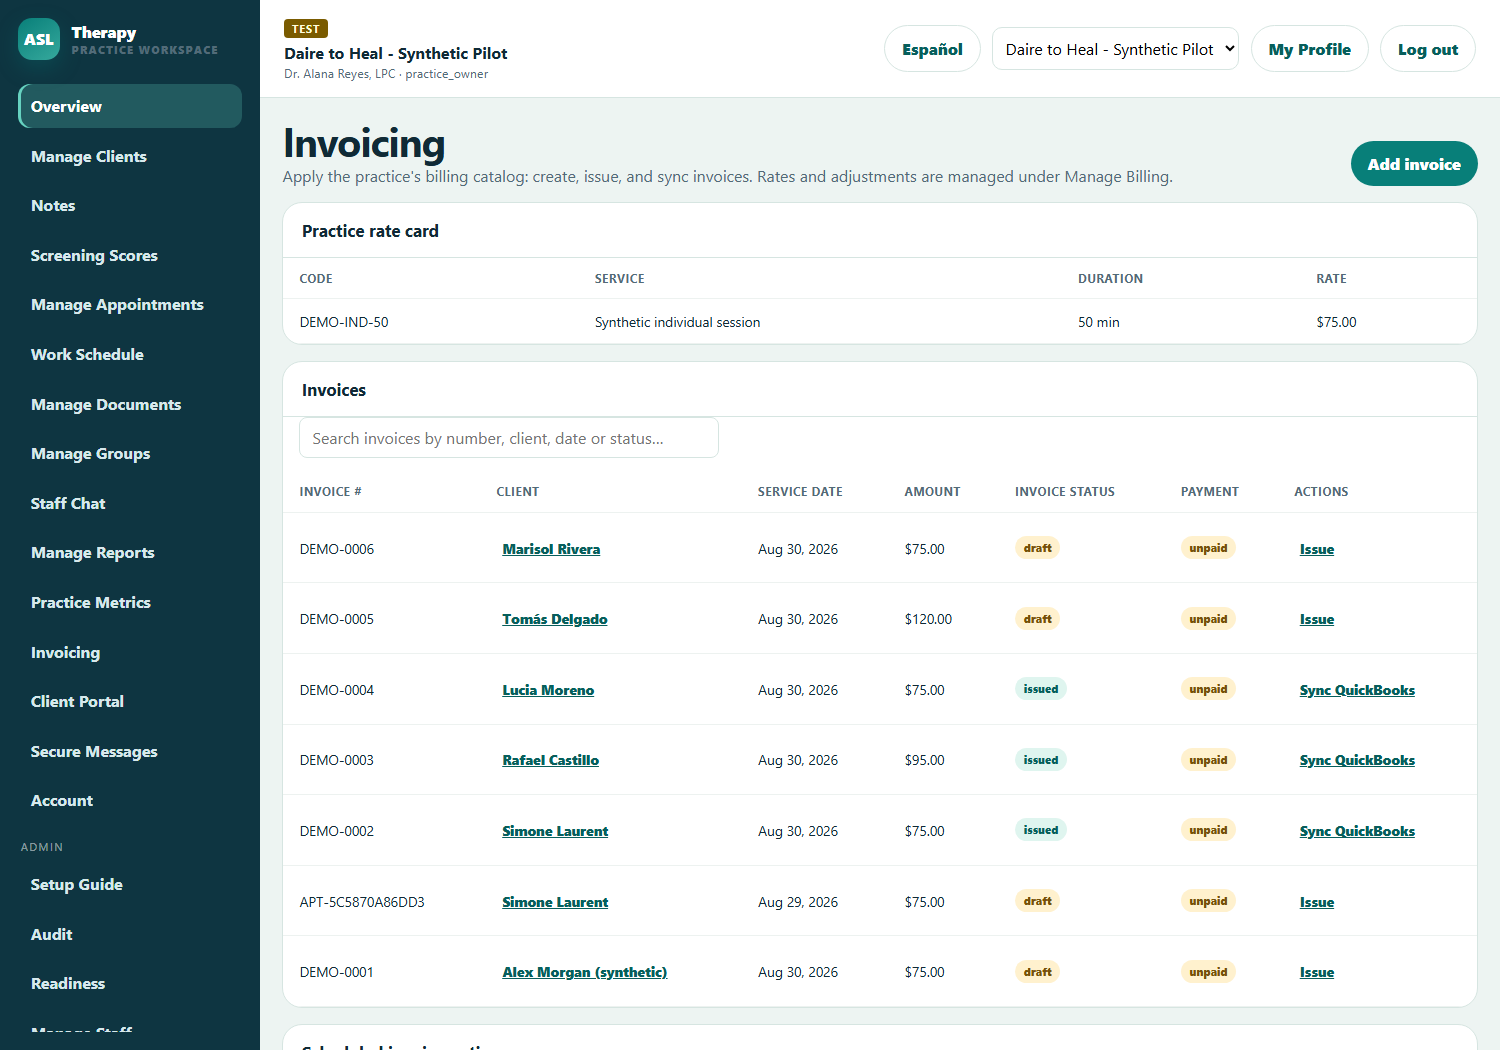
Task: Click the unpaid badge for DEMO-0003
Action: (x=1208, y=760)
